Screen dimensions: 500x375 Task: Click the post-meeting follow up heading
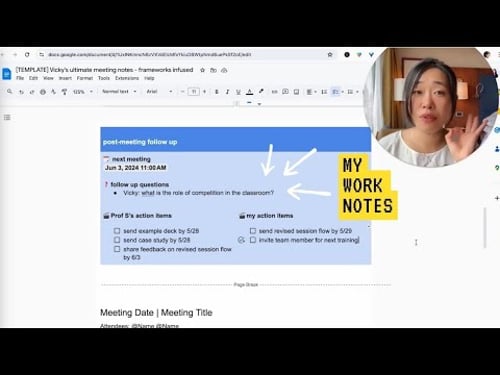[x=140, y=142]
